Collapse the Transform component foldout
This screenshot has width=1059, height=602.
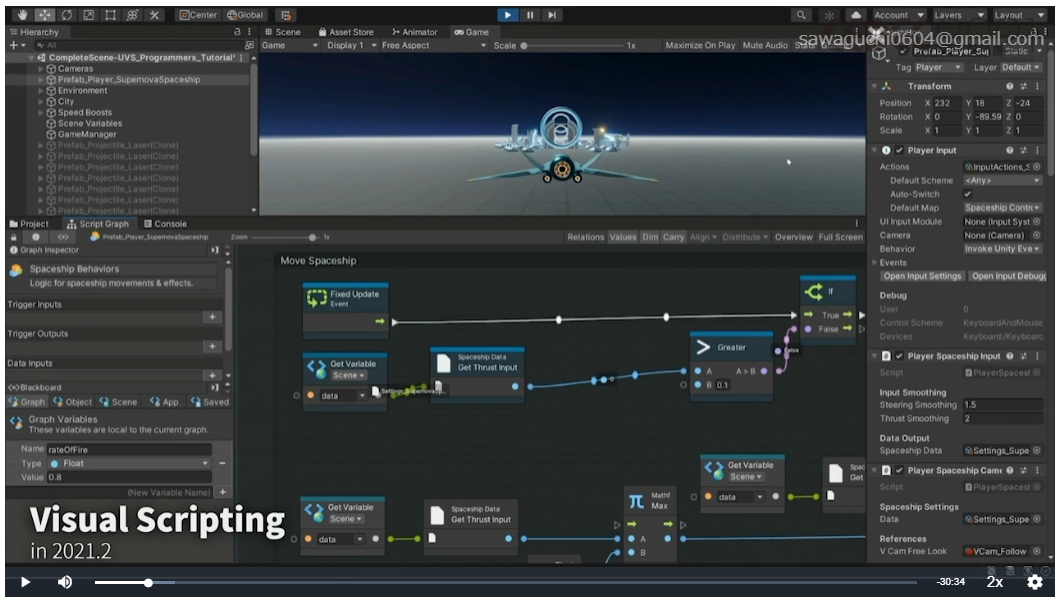(x=875, y=86)
